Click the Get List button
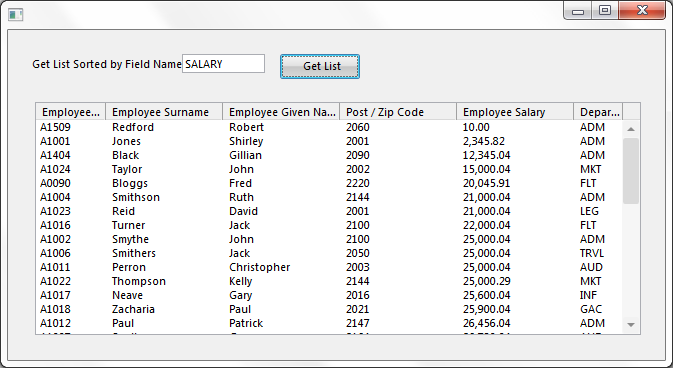Viewport: 673px width, 368px height. pyautogui.click(x=320, y=67)
